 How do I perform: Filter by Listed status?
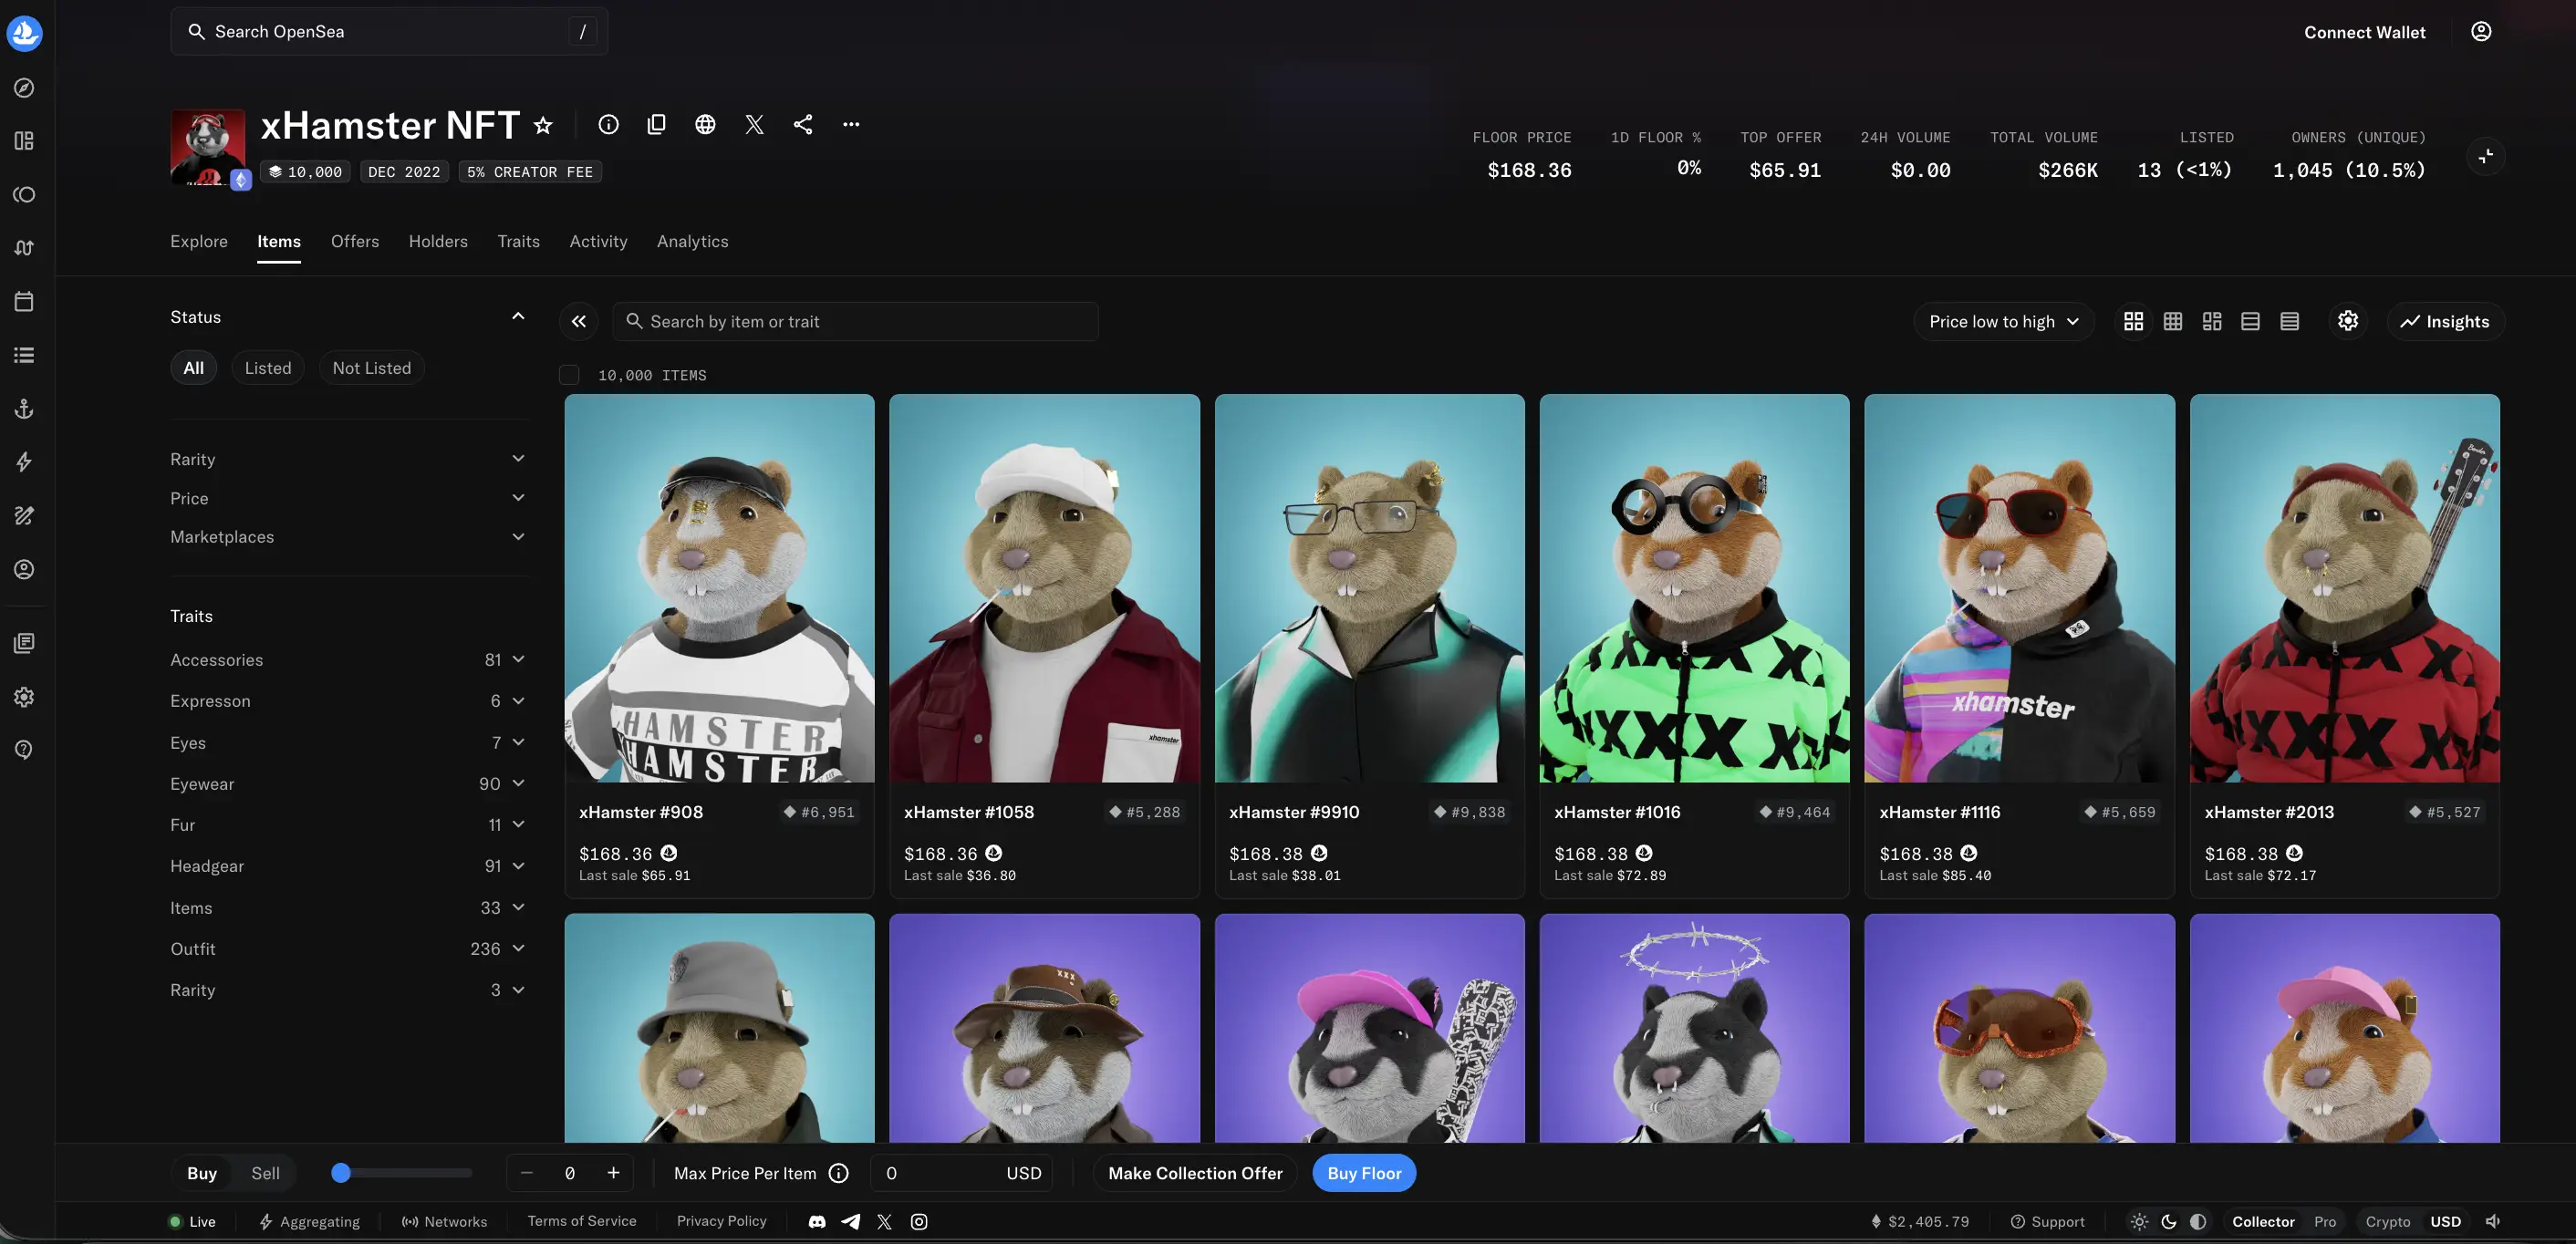(x=268, y=368)
